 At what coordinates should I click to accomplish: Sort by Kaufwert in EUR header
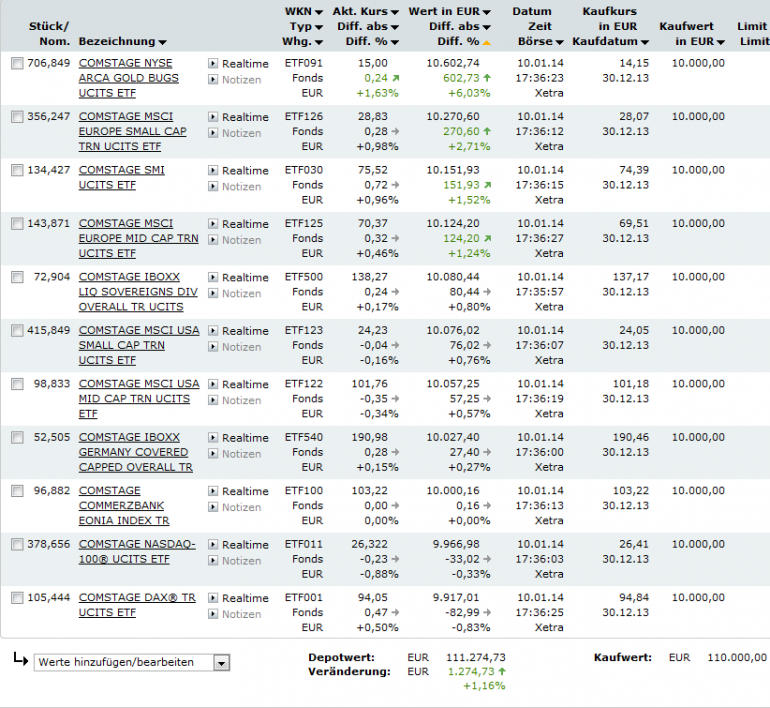(692, 34)
